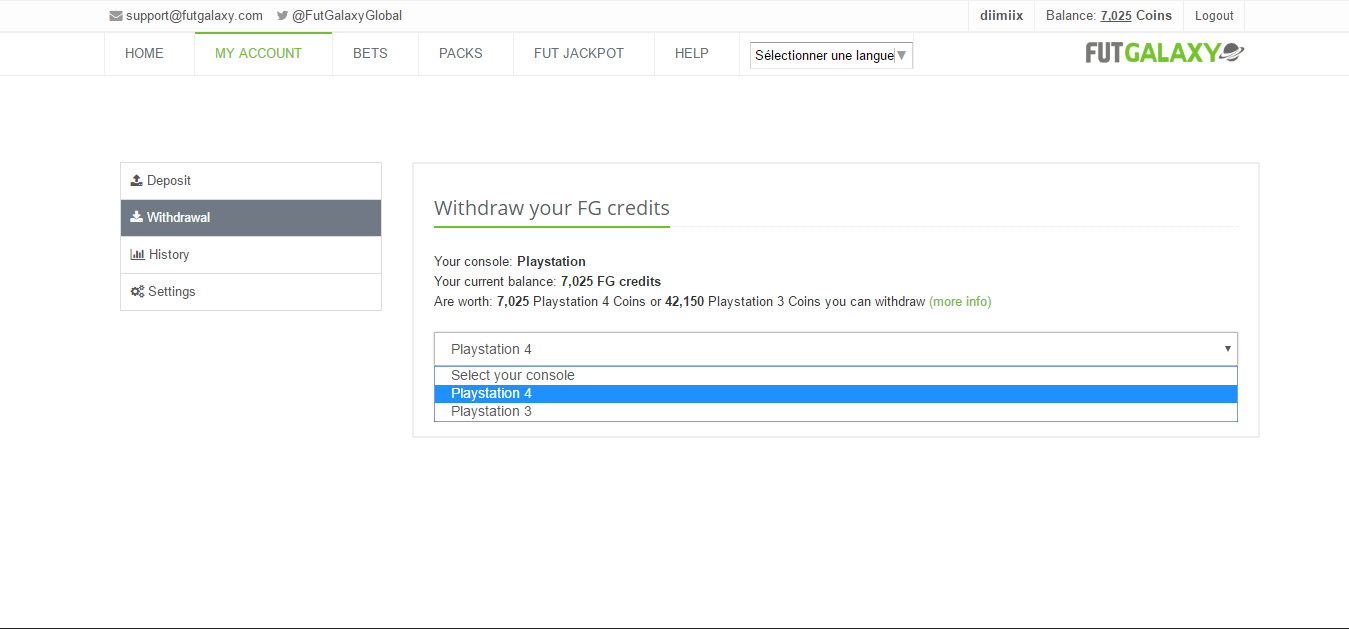Click the support@futgalaxy.com email link
Image resolution: width=1349 pixels, height=629 pixels.
click(x=194, y=16)
